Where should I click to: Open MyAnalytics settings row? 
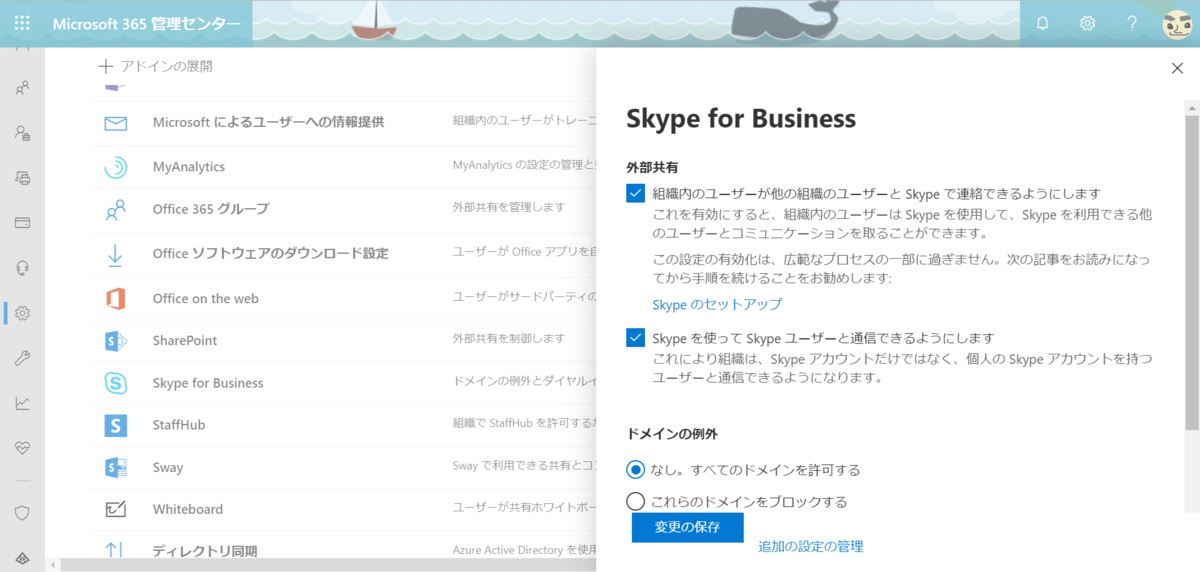pyautogui.click(x=342, y=166)
